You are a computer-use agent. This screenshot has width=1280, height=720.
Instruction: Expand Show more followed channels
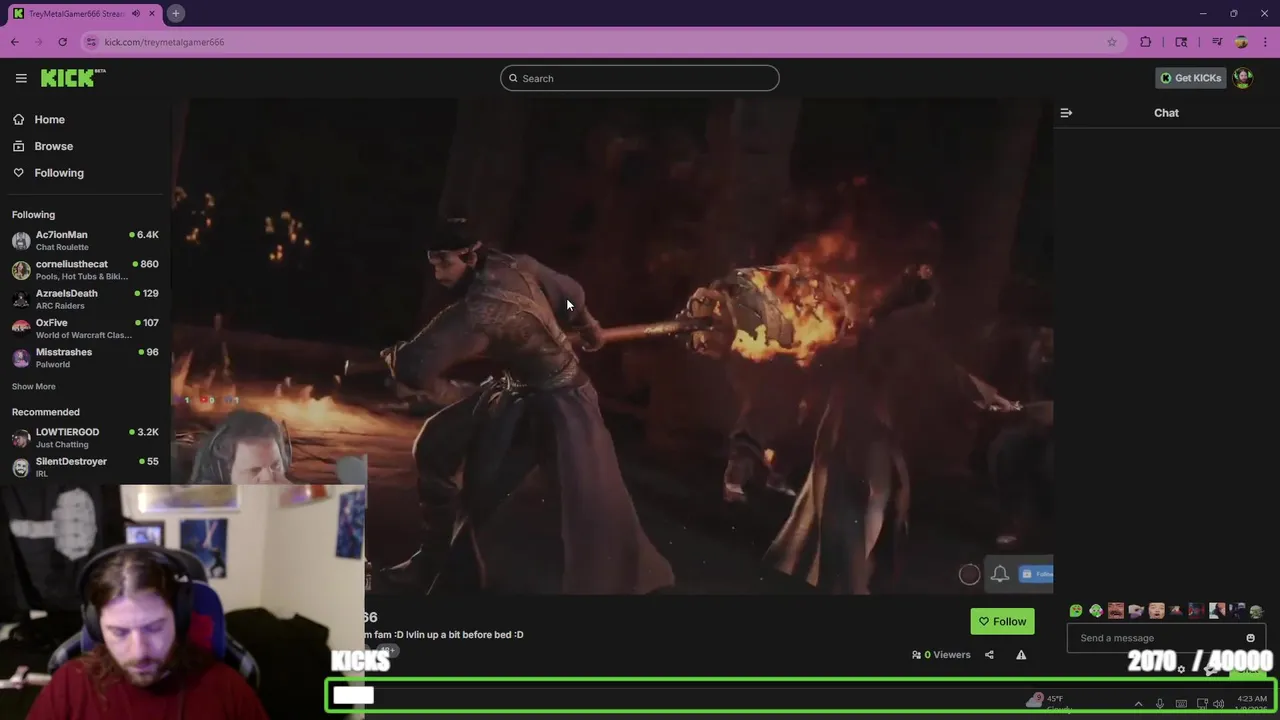pyautogui.click(x=34, y=386)
